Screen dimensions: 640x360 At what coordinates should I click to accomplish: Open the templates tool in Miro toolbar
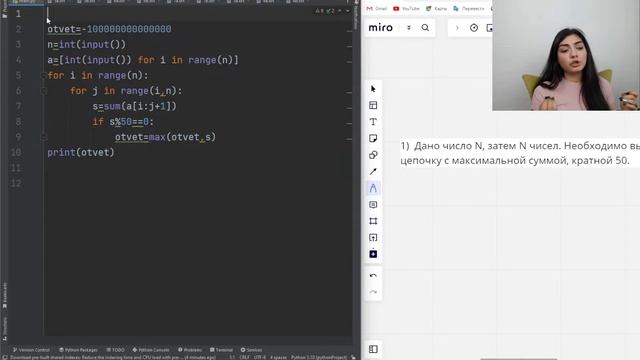(373, 105)
